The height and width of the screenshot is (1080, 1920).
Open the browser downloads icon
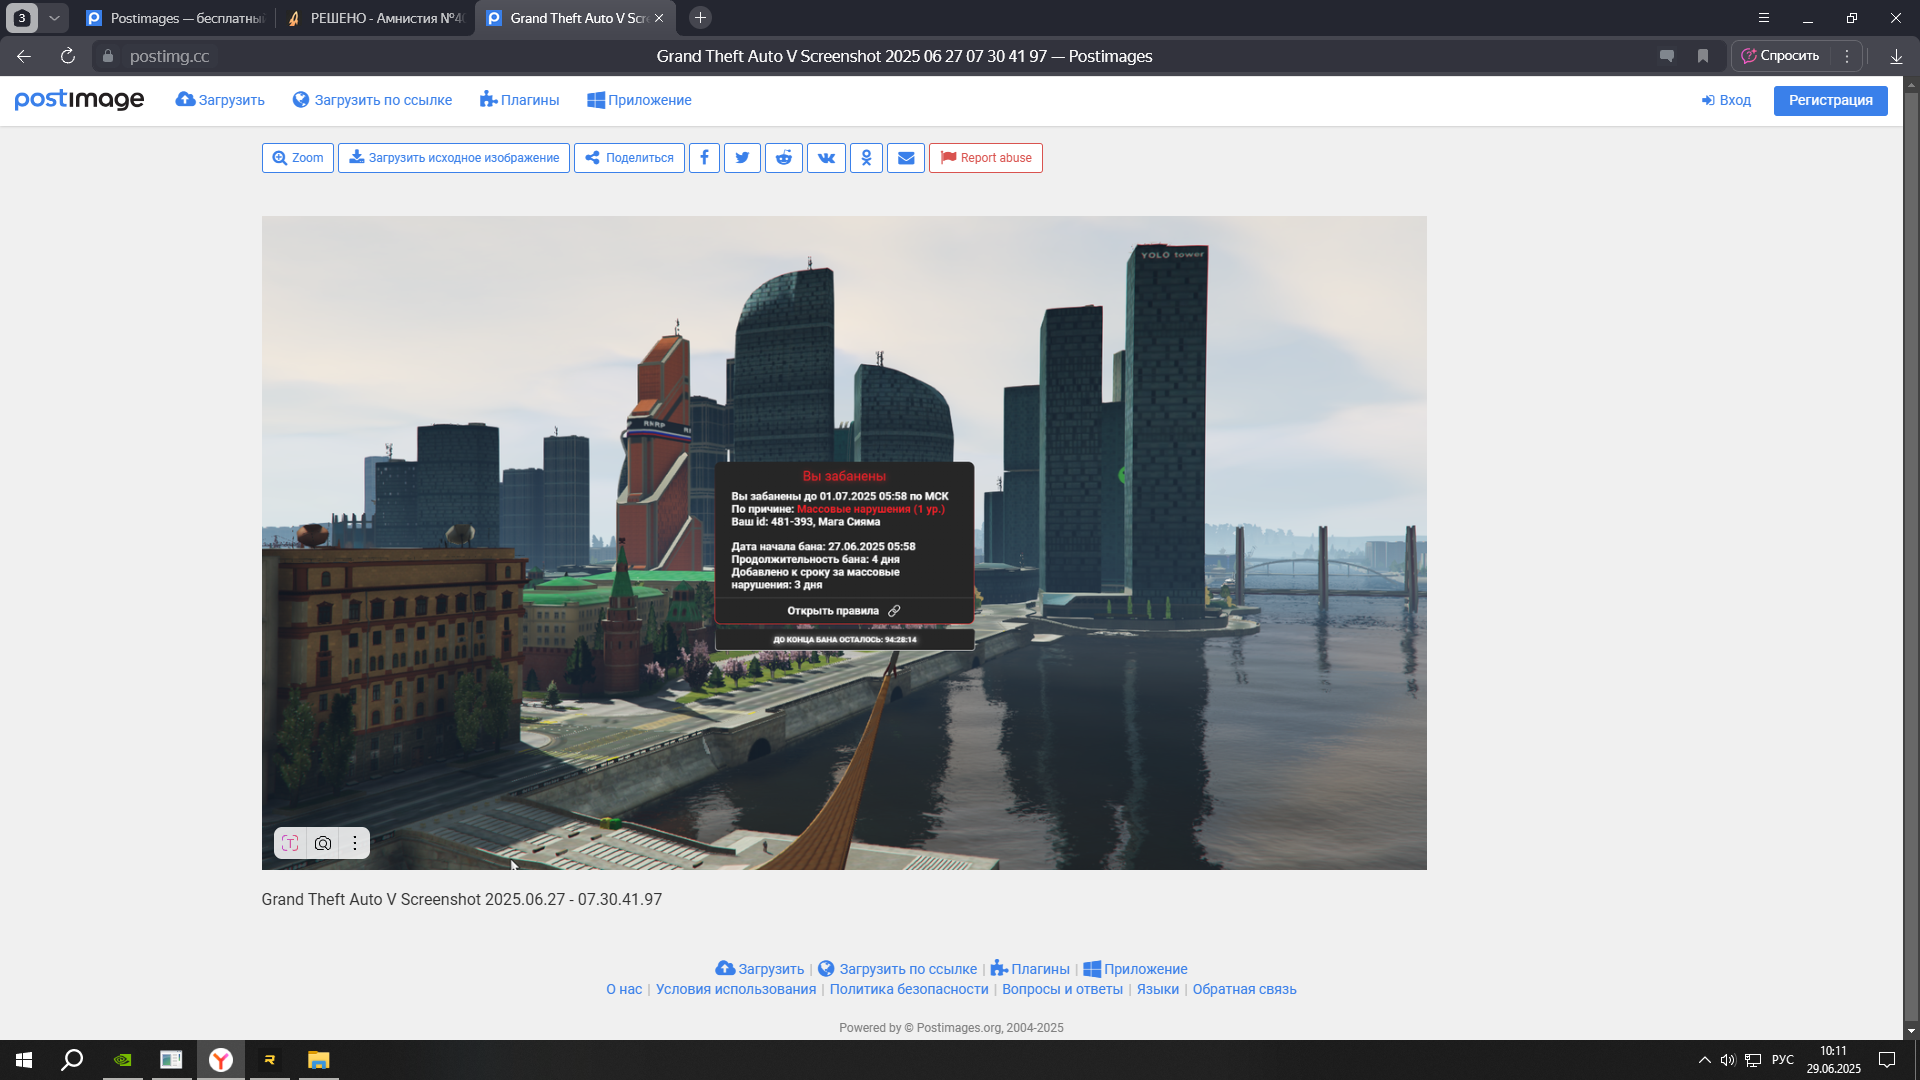(1895, 56)
